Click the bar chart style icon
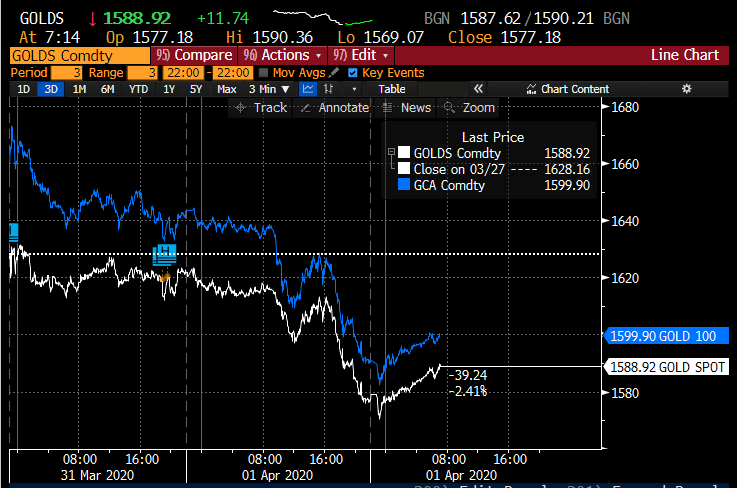Screen dimensions: 737x488 (328, 89)
